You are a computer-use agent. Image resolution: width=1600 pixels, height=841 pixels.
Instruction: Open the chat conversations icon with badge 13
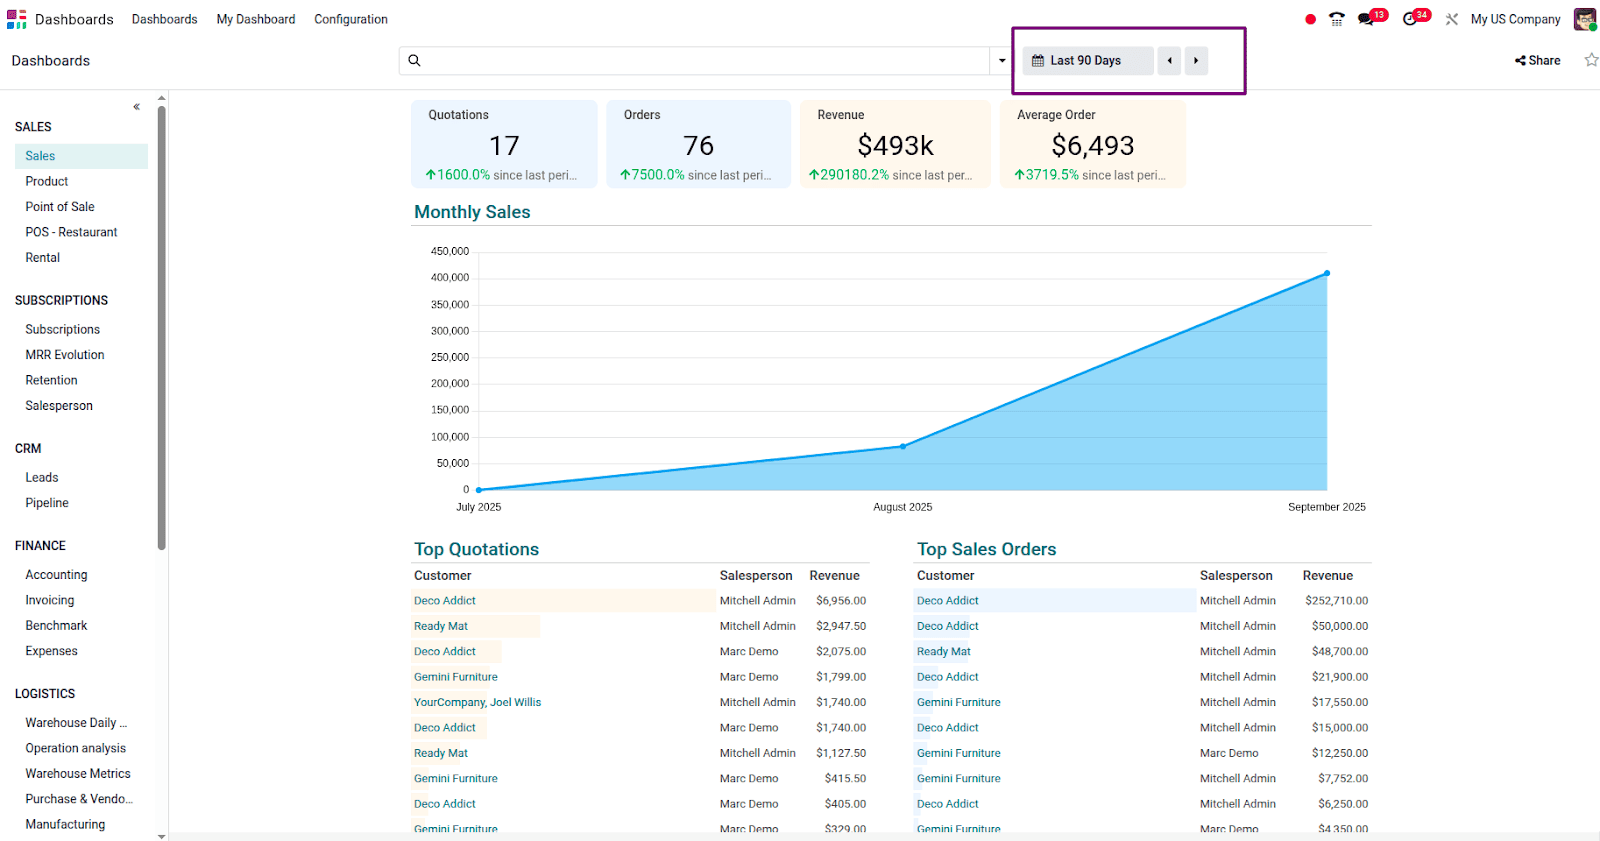[x=1366, y=19]
